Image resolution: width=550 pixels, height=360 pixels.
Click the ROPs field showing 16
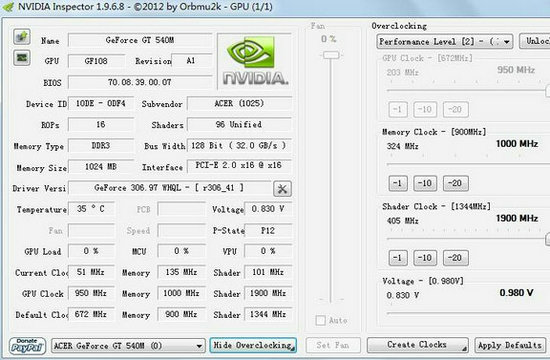101,125
